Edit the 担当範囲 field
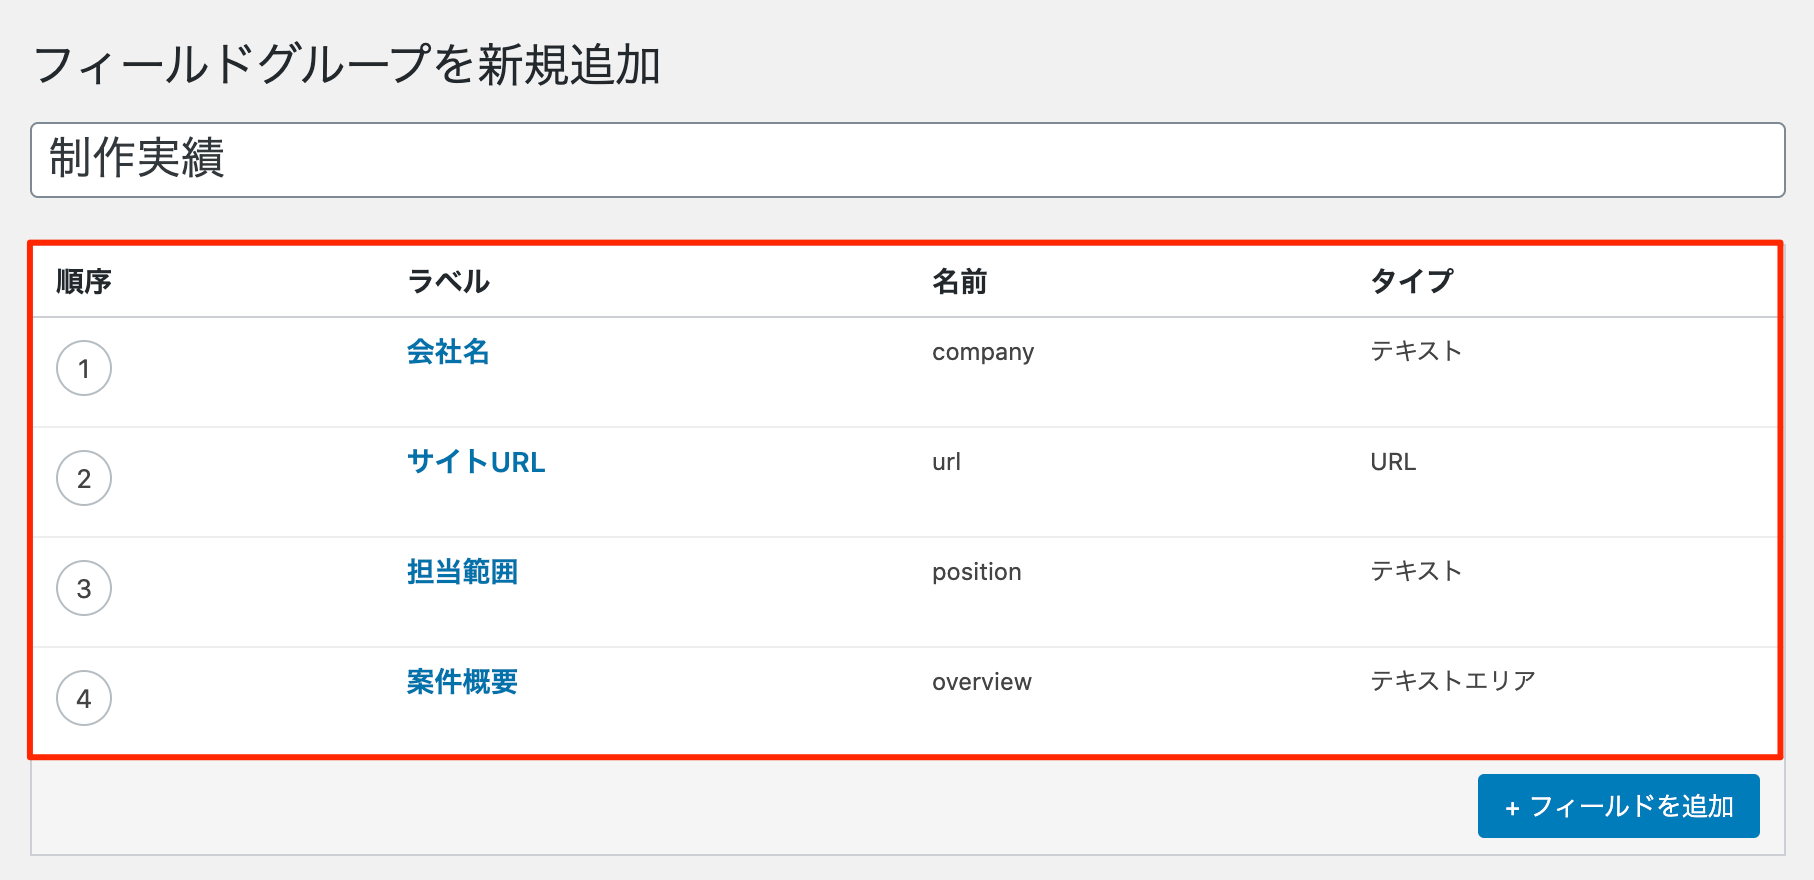This screenshot has height=880, width=1814. click(x=462, y=572)
